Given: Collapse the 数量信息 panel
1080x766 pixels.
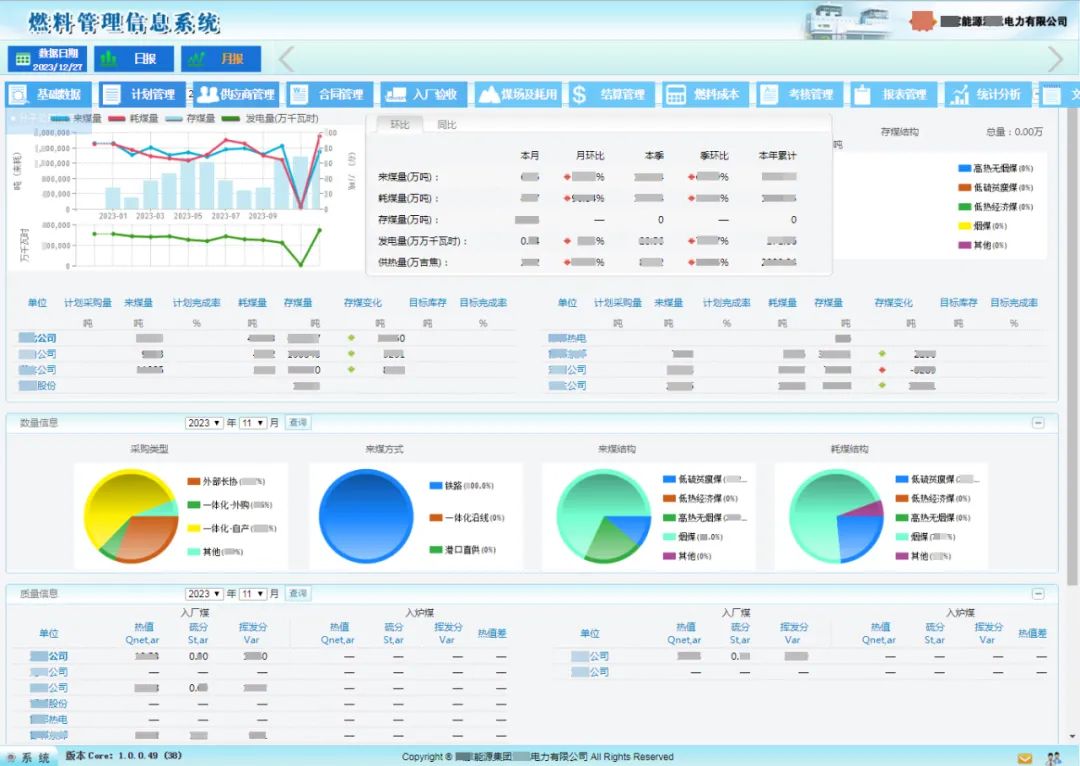Looking at the screenshot, I should [1038, 423].
